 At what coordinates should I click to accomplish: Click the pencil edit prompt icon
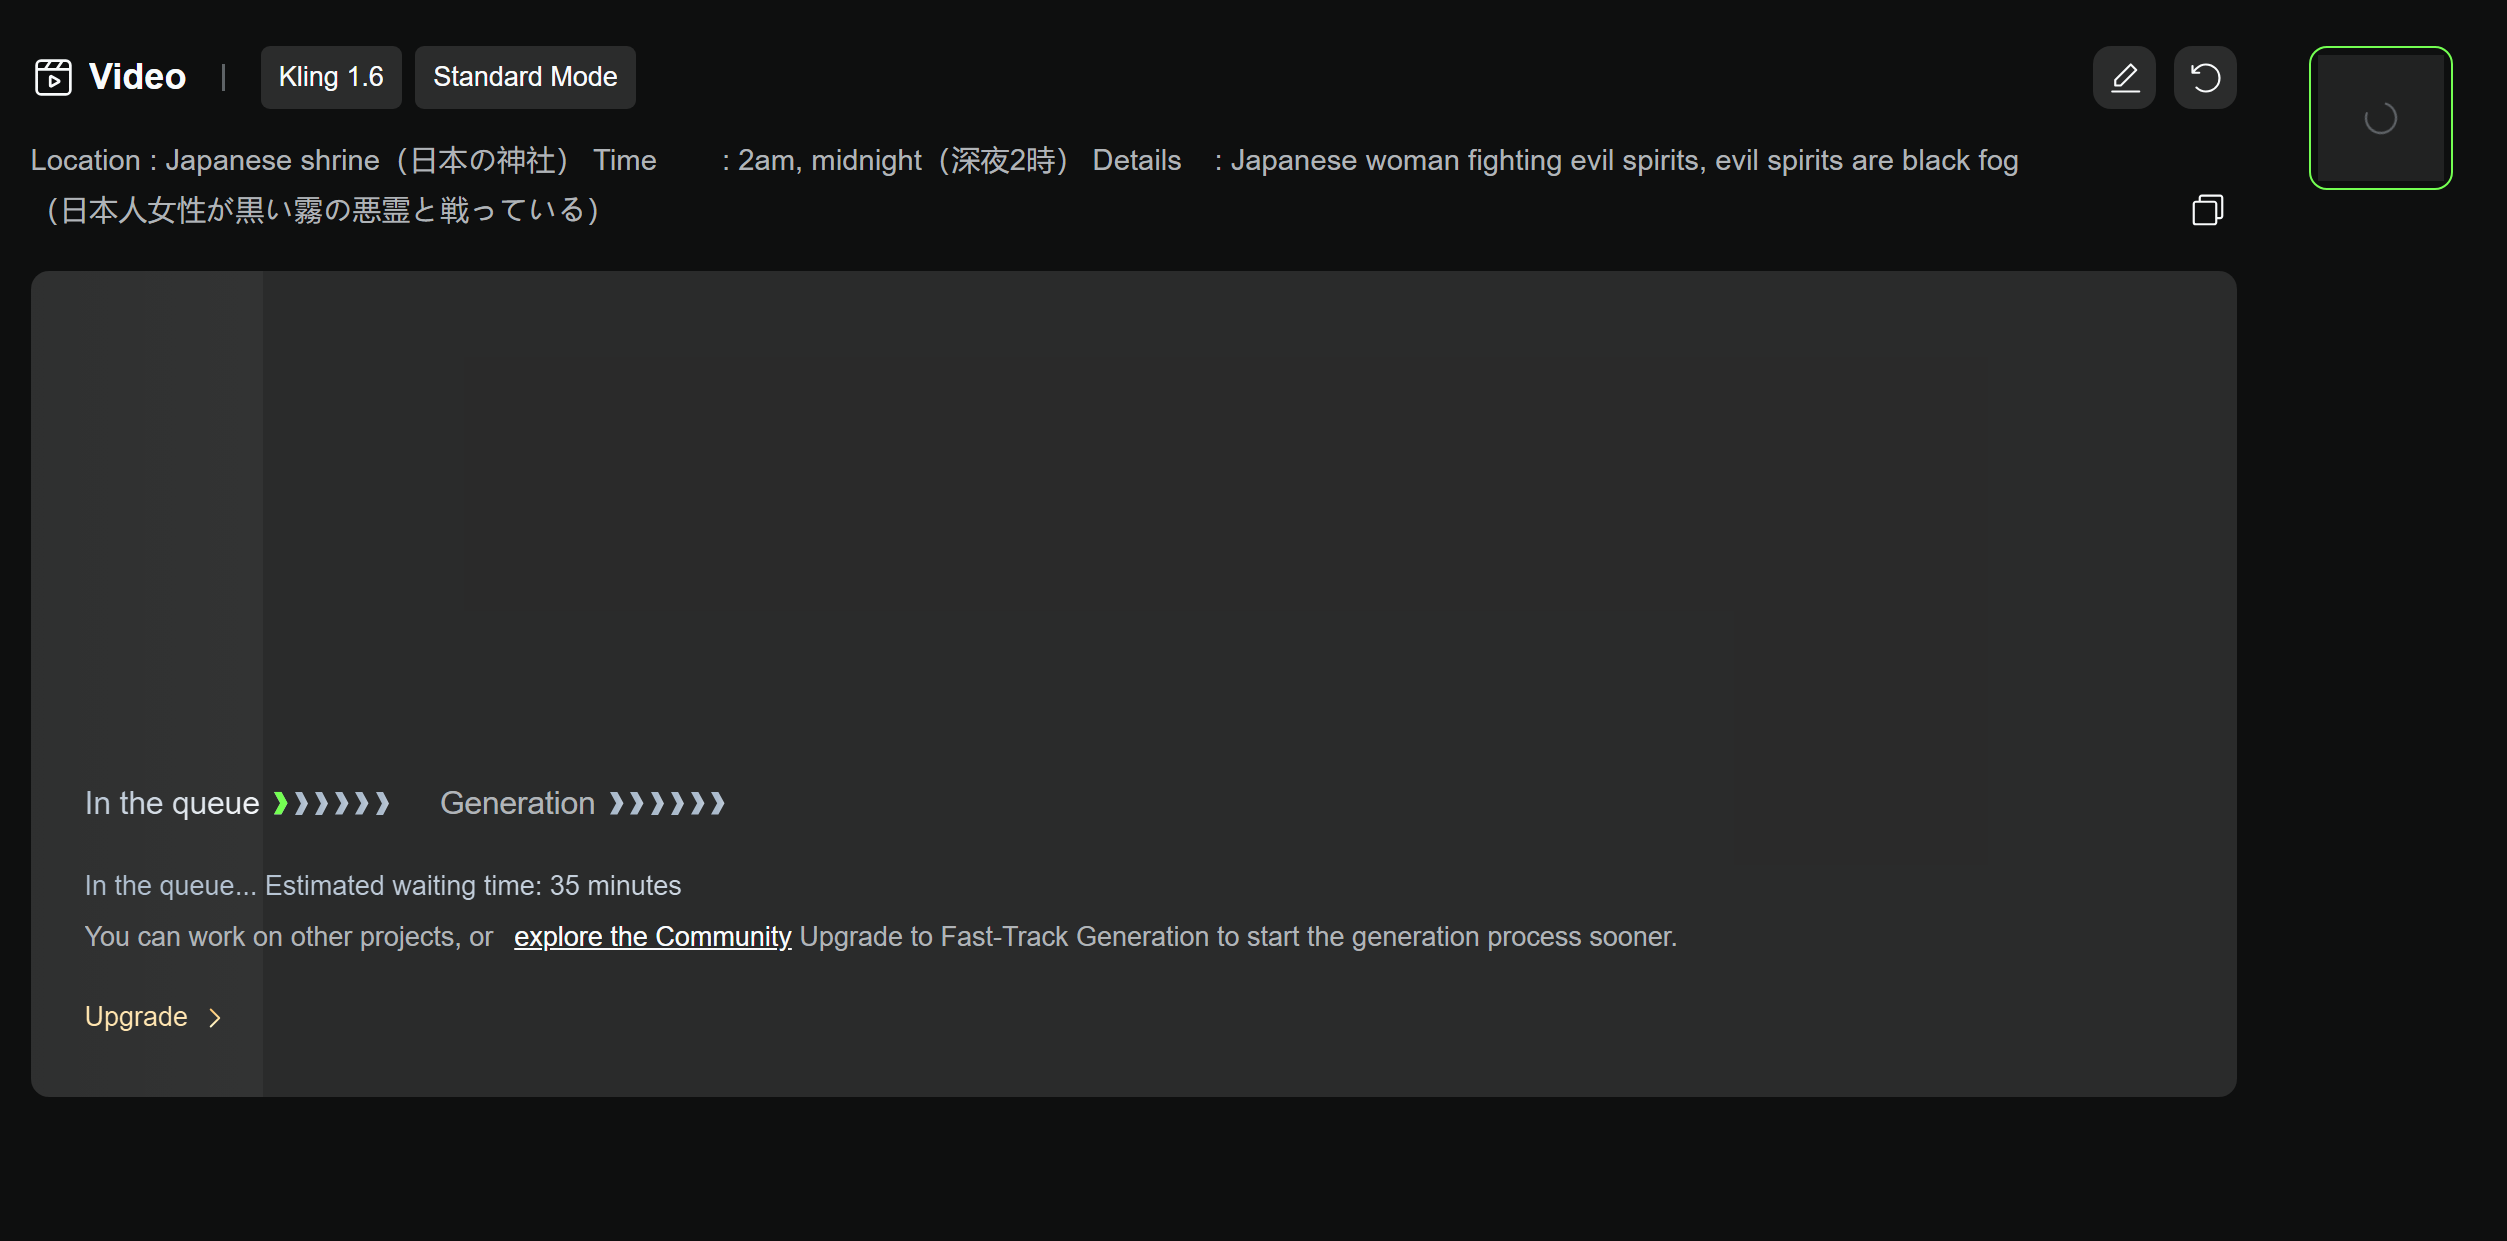(2124, 77)
